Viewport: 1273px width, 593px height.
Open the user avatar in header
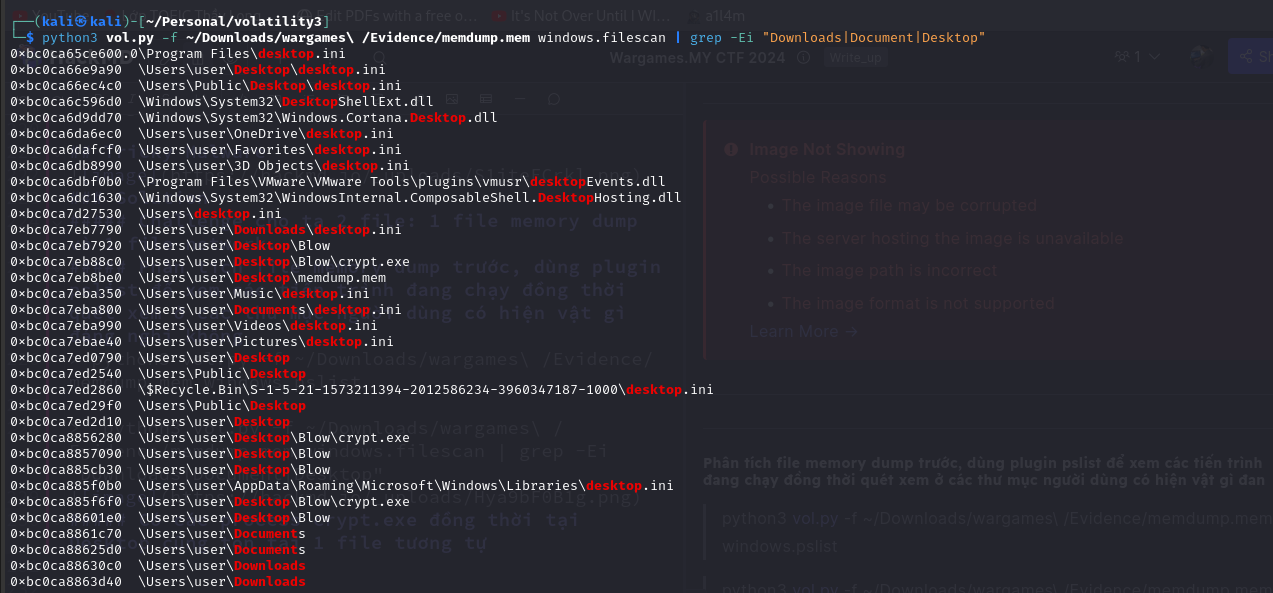pos(1201,57)
